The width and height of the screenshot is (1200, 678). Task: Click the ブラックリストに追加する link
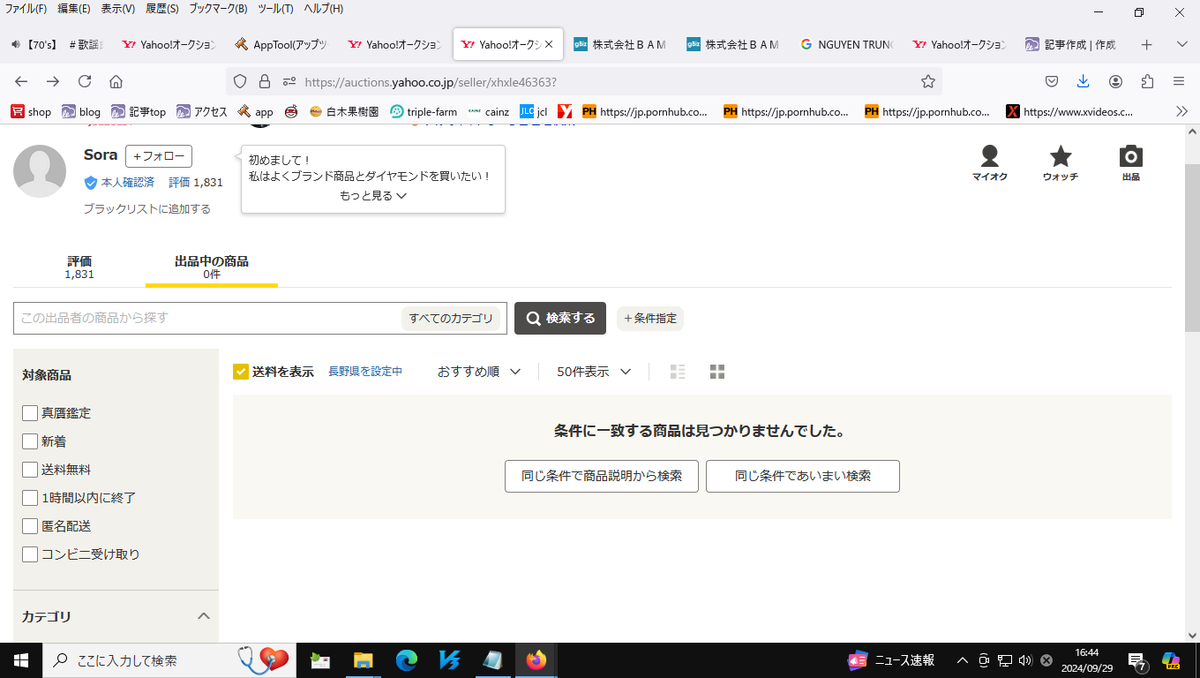(147, 209)
